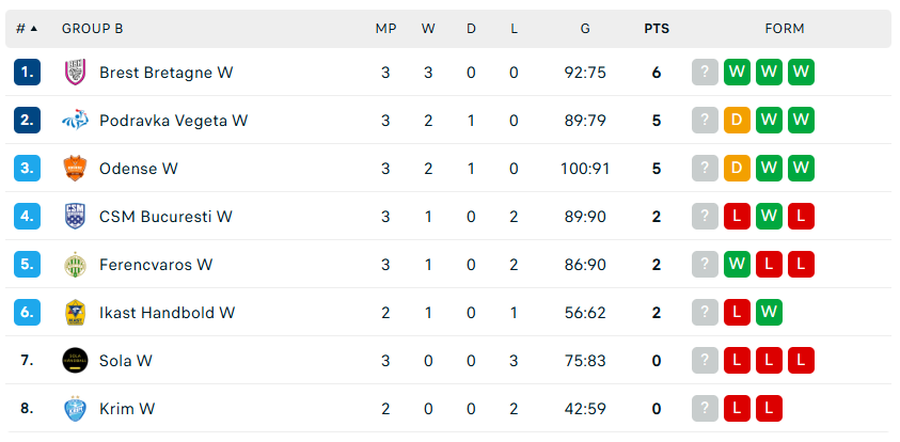This screenshot has width=900, height=442.
Task: Sort standings by the # rank column
Action: coord(27,29)
